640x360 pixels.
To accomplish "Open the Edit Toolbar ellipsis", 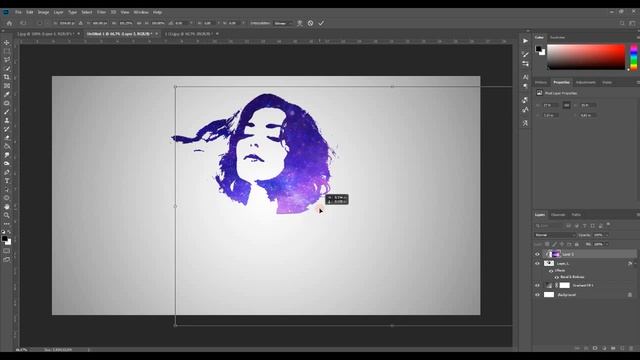I will pyautogui.click(x=7, y=224).
